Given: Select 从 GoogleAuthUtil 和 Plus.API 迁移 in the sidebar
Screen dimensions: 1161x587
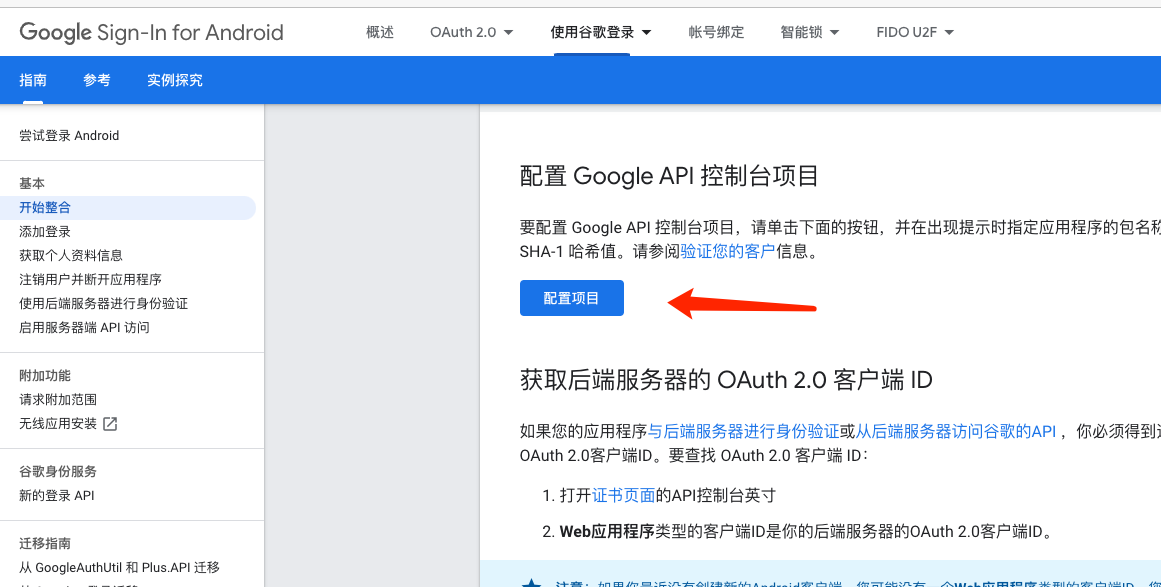Looking at the screenshot, I should 119,568.
